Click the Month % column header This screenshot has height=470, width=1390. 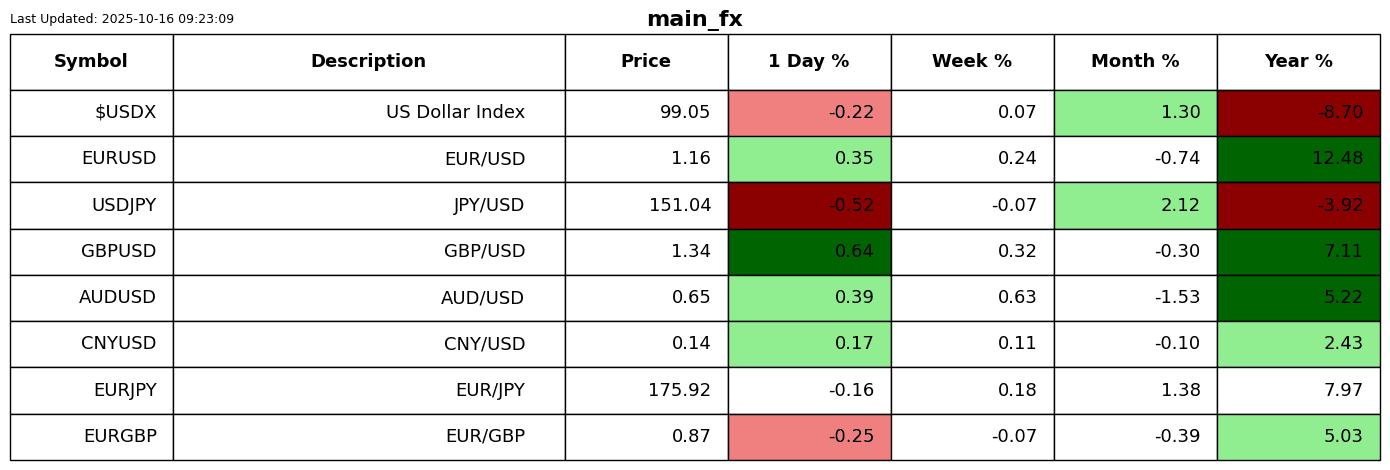[x=1135, y=62]
